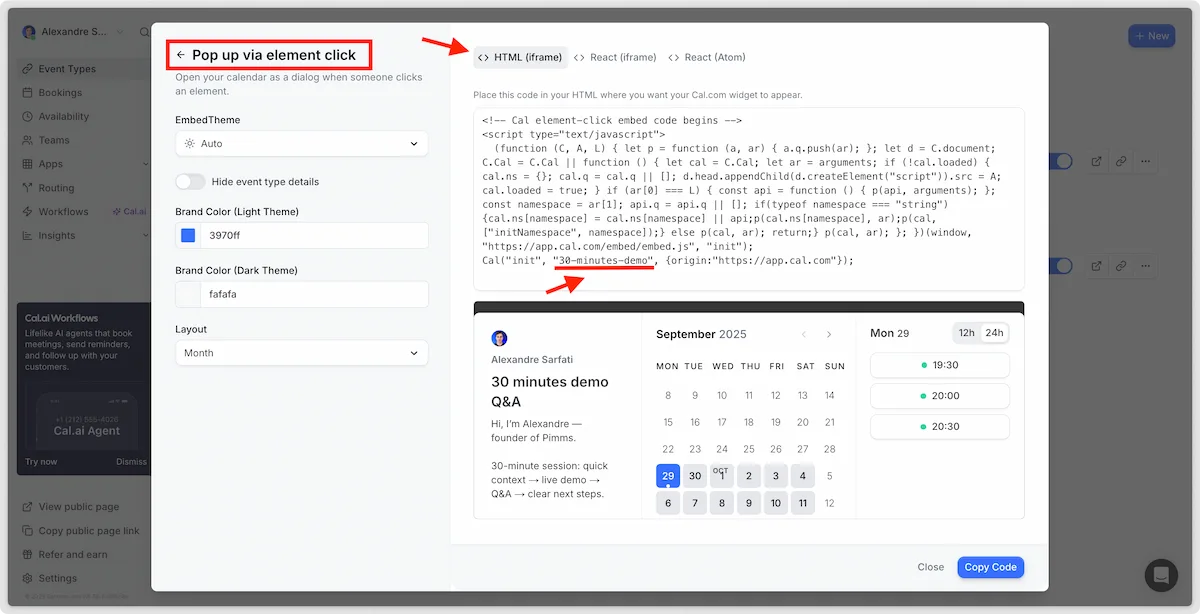Click the light theme brand color swatch
Image resolution: width=1200 pixels, height=614 pixels.
[188, 236]
